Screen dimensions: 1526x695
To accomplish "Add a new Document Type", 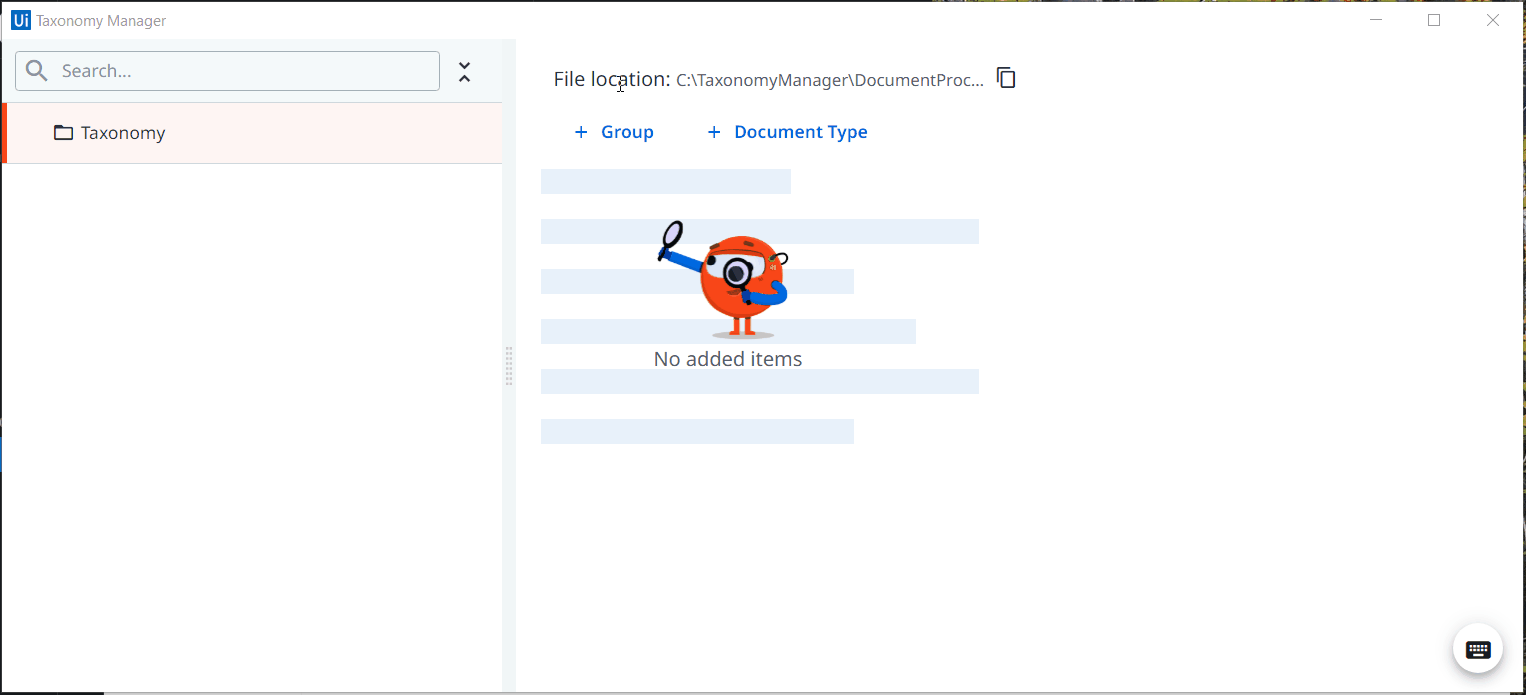I will click(x=787, y=132).
